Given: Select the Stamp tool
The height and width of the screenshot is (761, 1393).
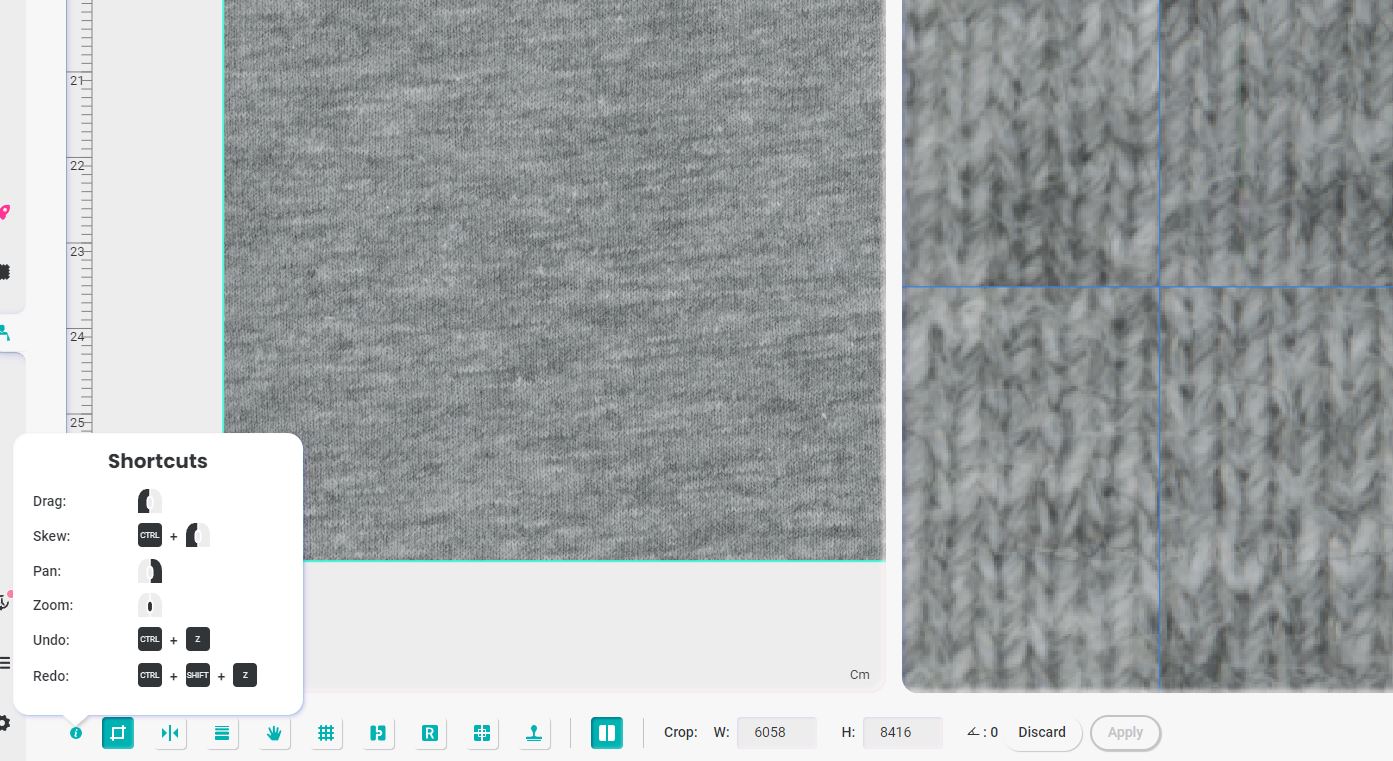Looking at the screenshot, I should (x=534, y=733).
